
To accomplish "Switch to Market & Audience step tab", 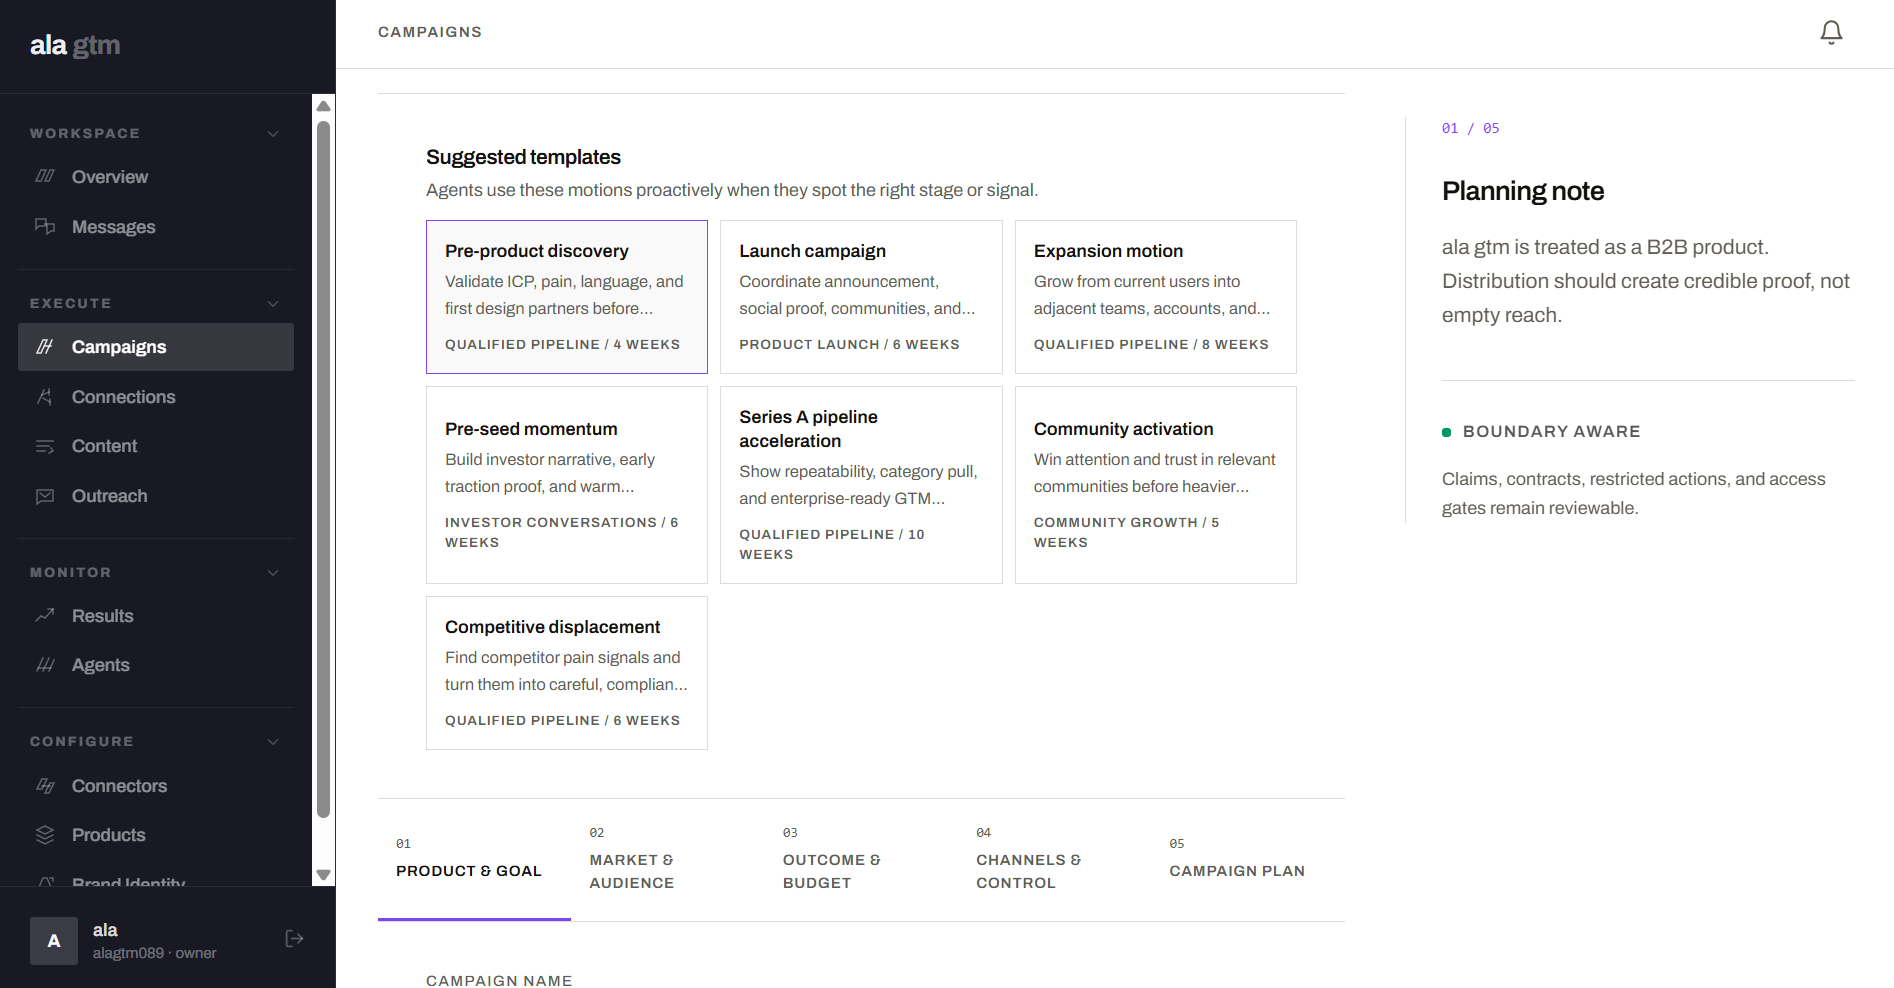I will 667,860.
